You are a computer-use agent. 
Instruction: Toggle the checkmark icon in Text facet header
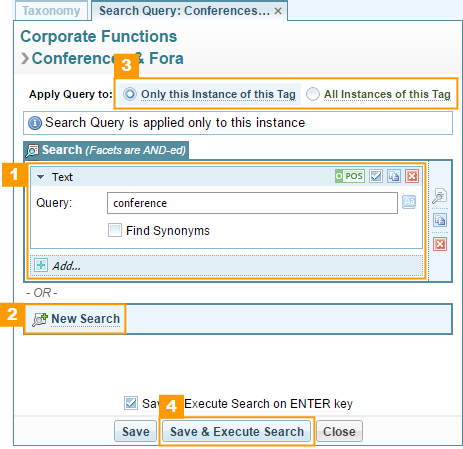(376, 176)
